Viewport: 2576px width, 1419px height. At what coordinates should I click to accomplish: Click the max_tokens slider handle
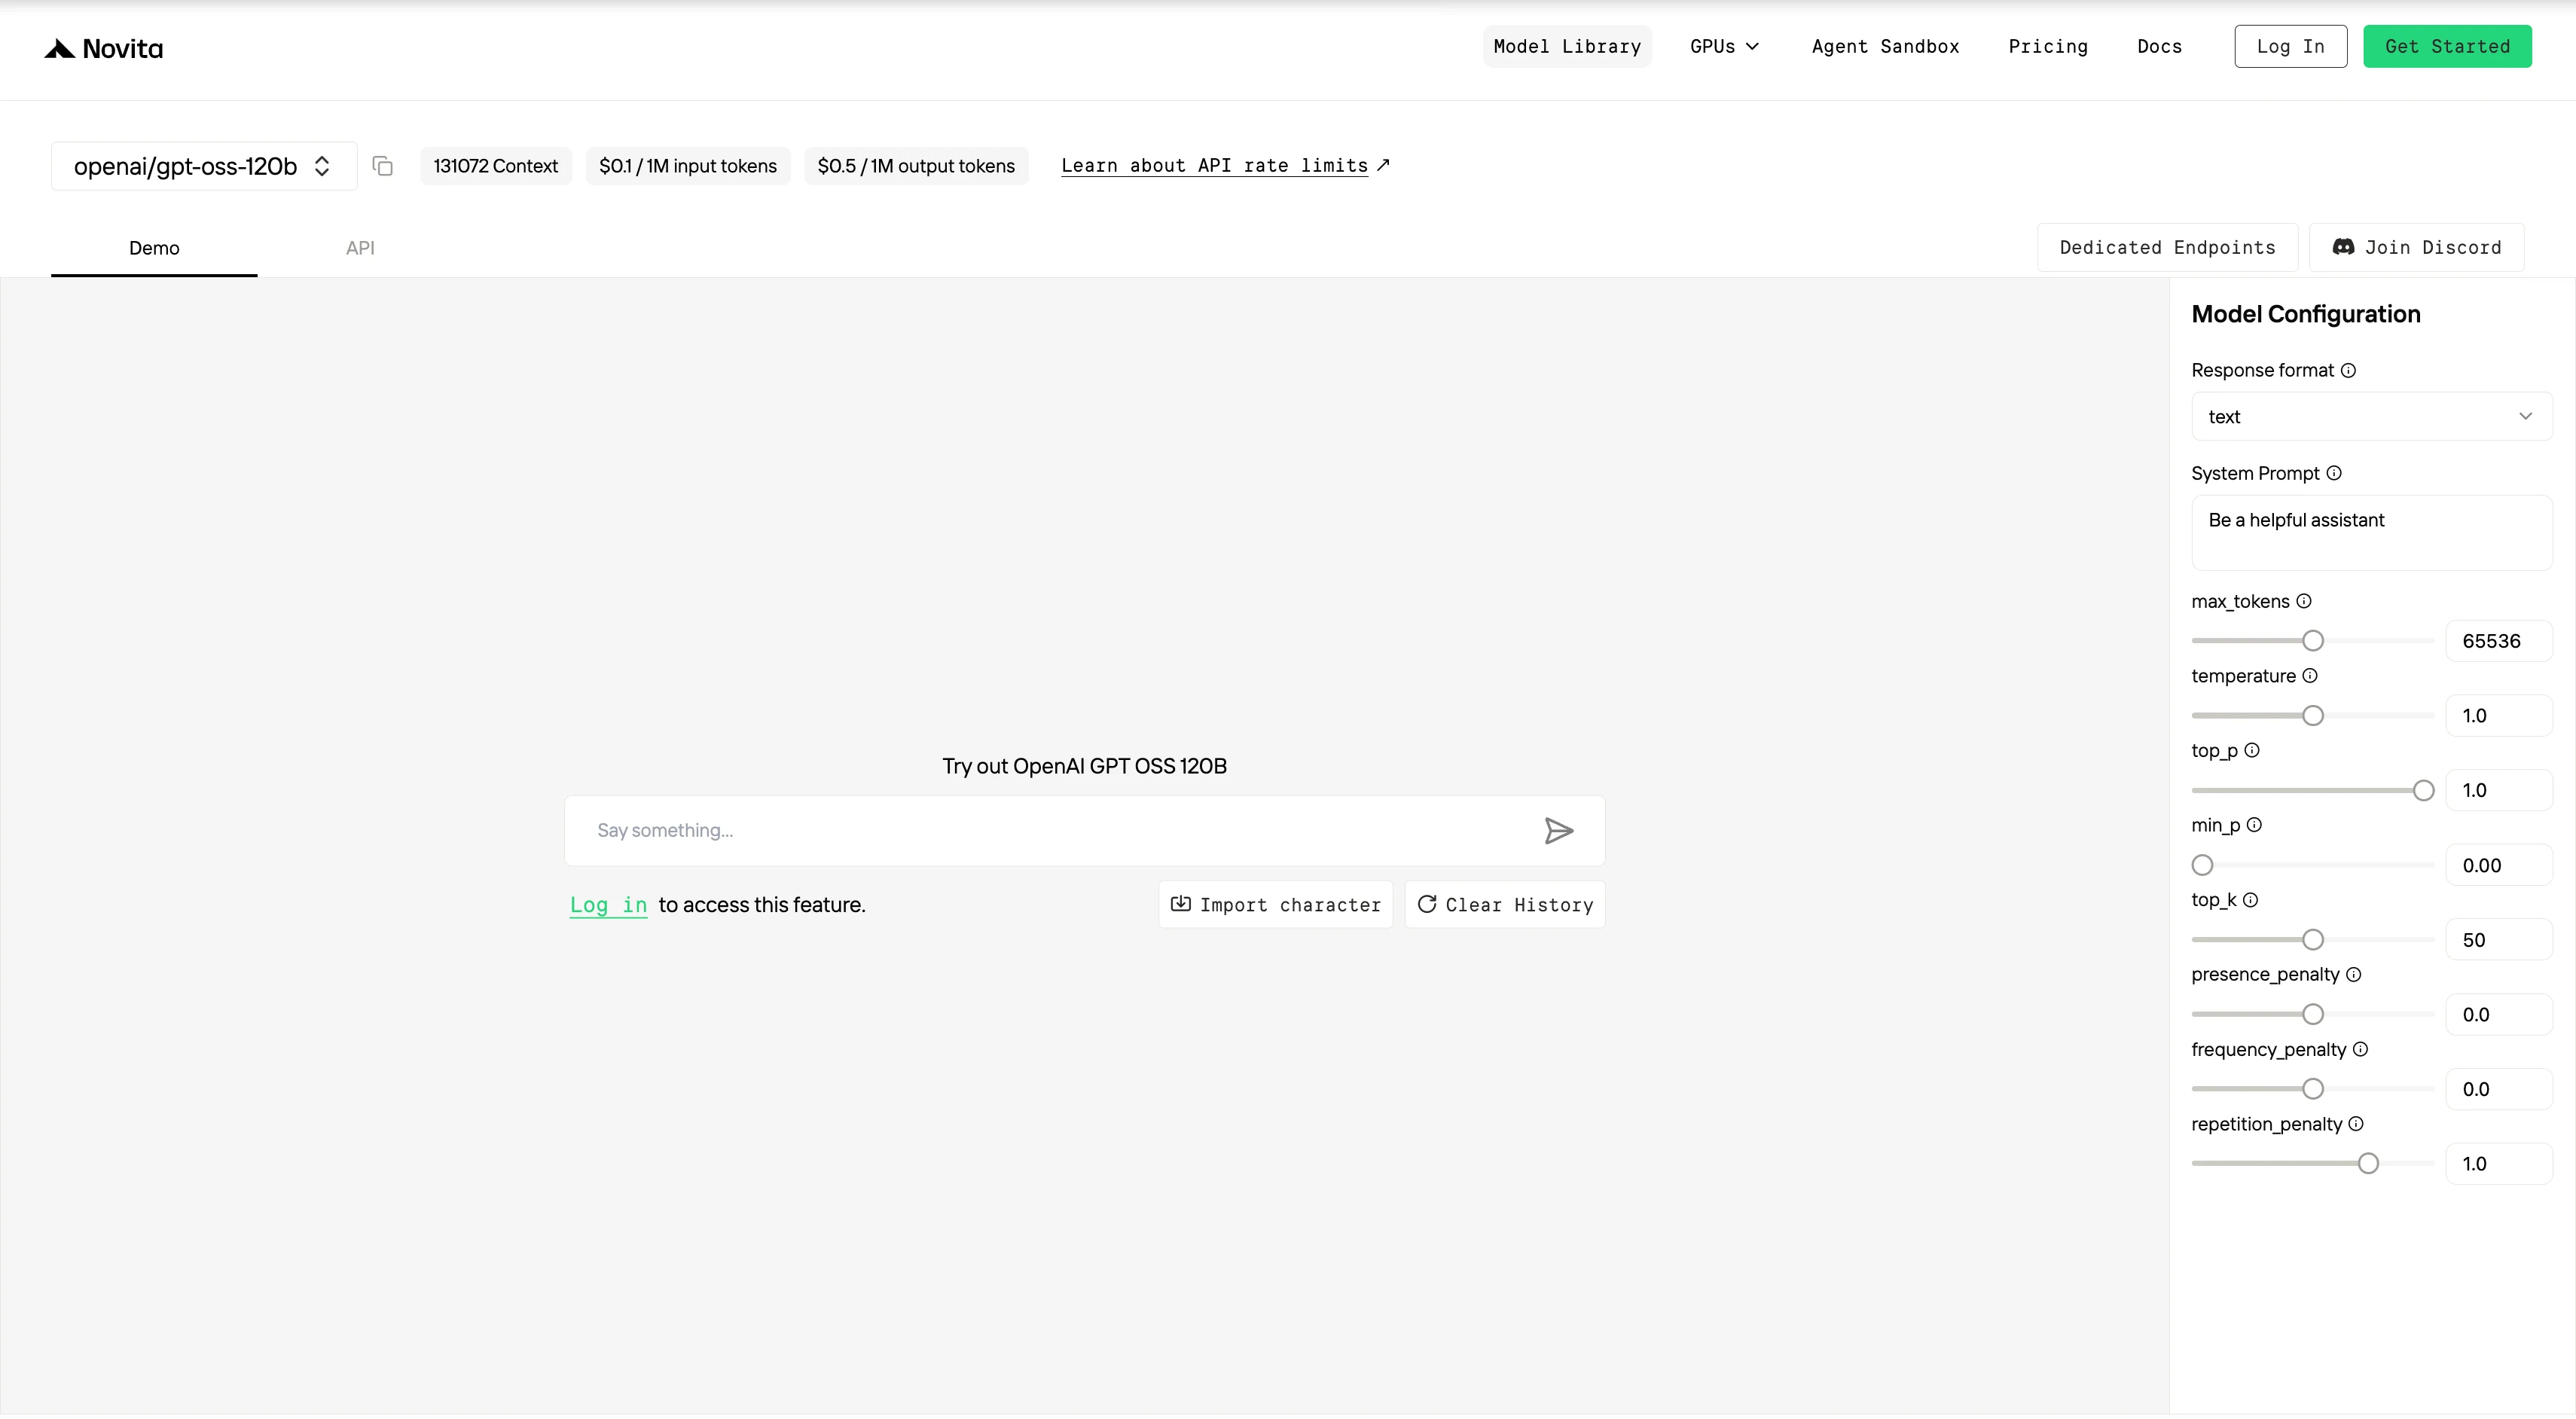(x=2312, y=641)
